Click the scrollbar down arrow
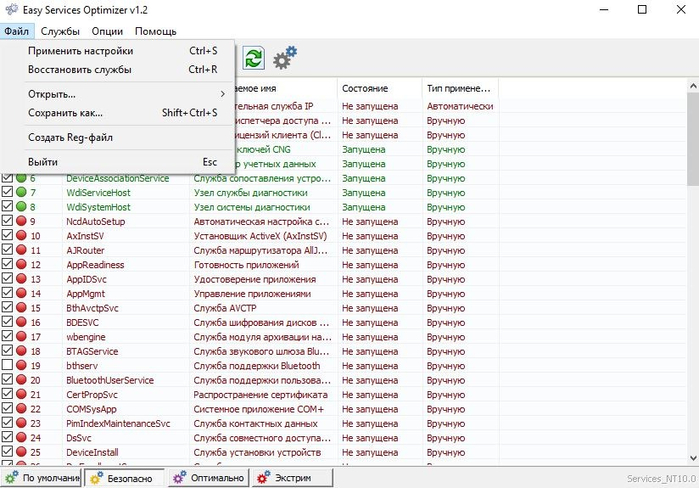The width and height of the screenshot is (699, 488). pos(693,458)
